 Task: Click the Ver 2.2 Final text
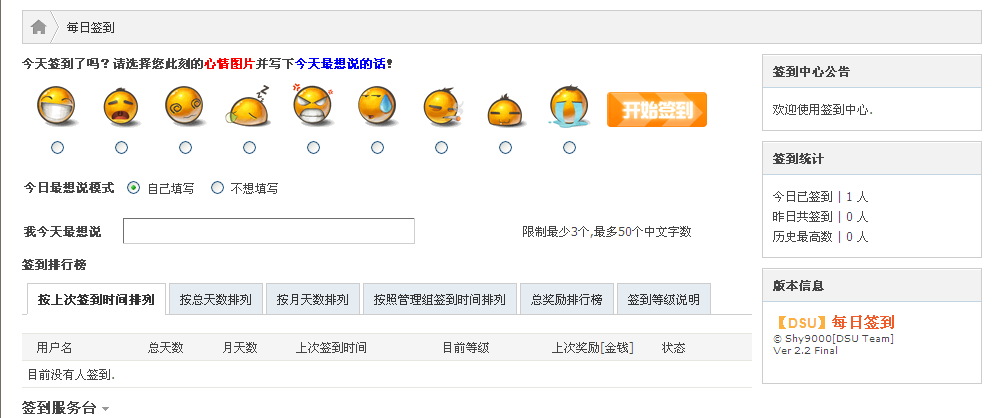805,350
